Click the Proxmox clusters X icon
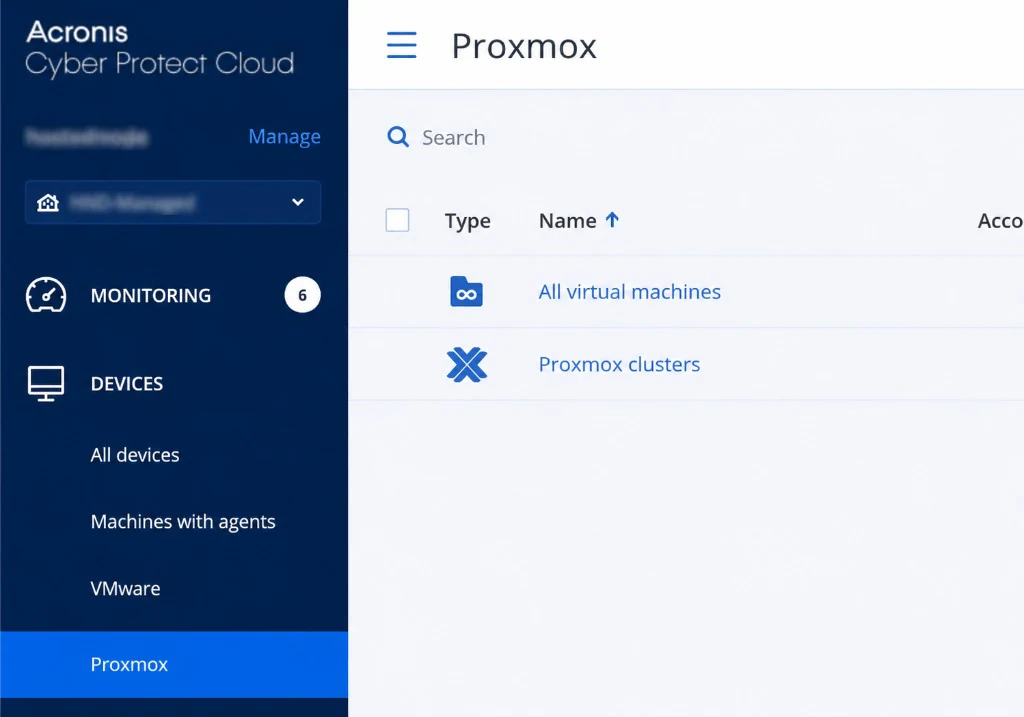1024x717 pixels. 467,364
